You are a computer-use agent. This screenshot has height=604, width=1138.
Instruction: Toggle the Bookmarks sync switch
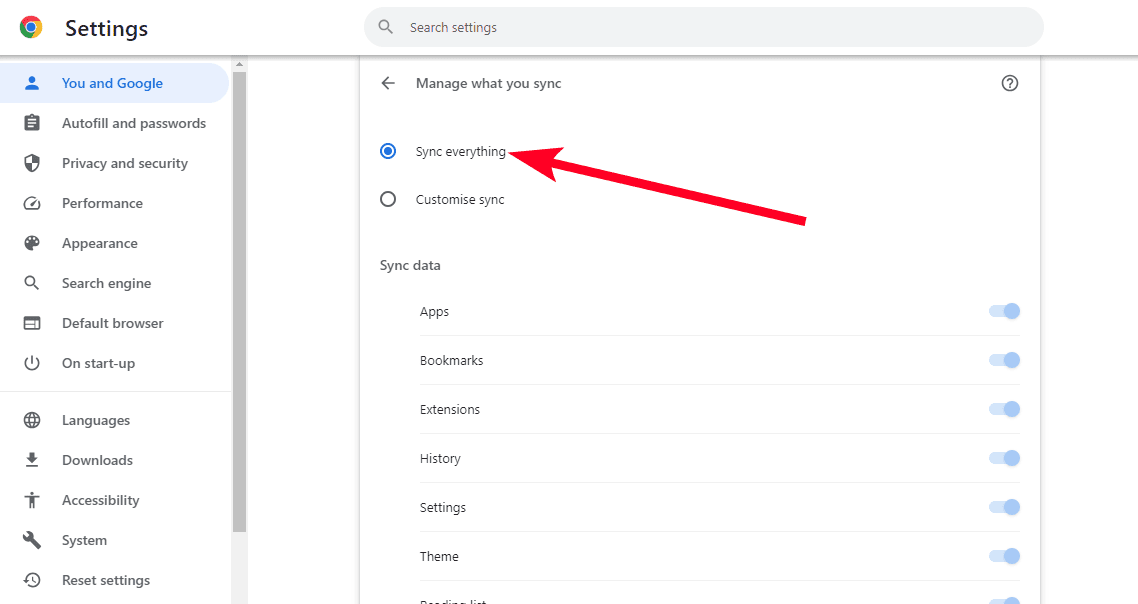point(1004,360)
